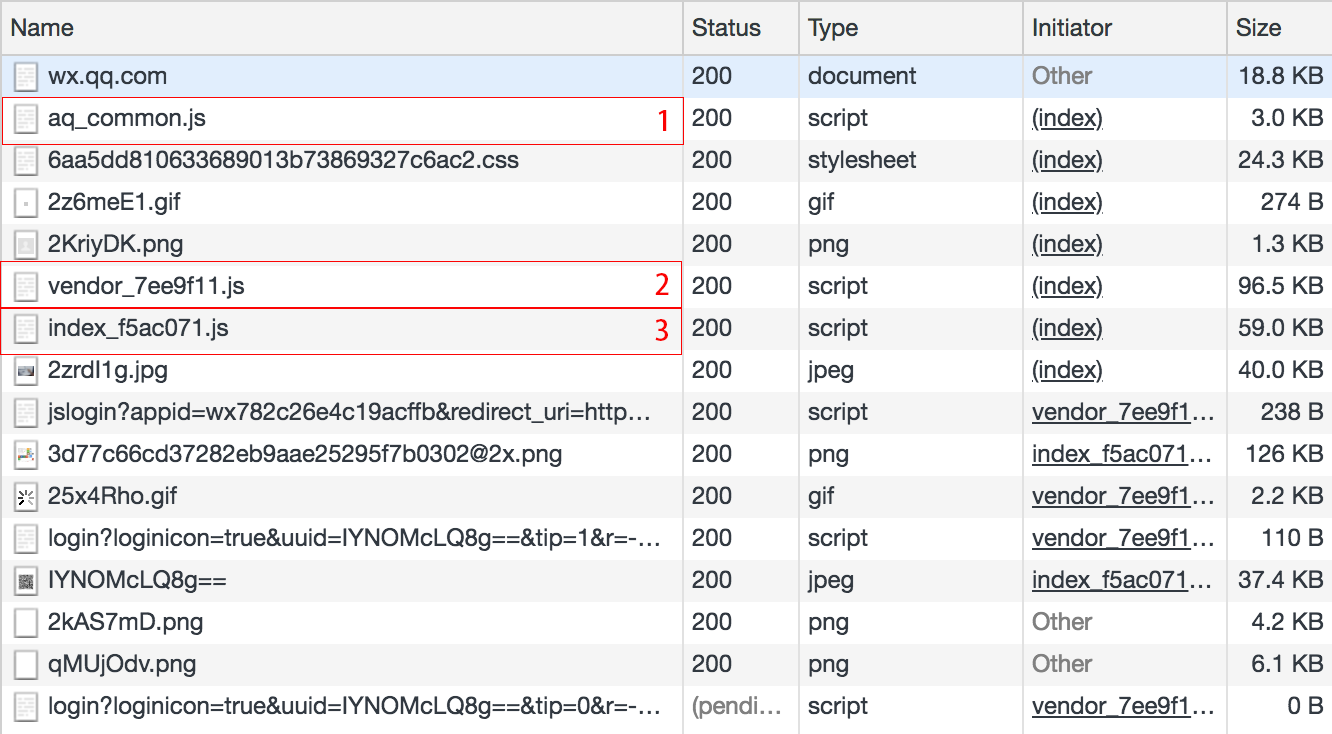
Task: Select the index_f5ac071.js request name
Action: tap(138, 329)
